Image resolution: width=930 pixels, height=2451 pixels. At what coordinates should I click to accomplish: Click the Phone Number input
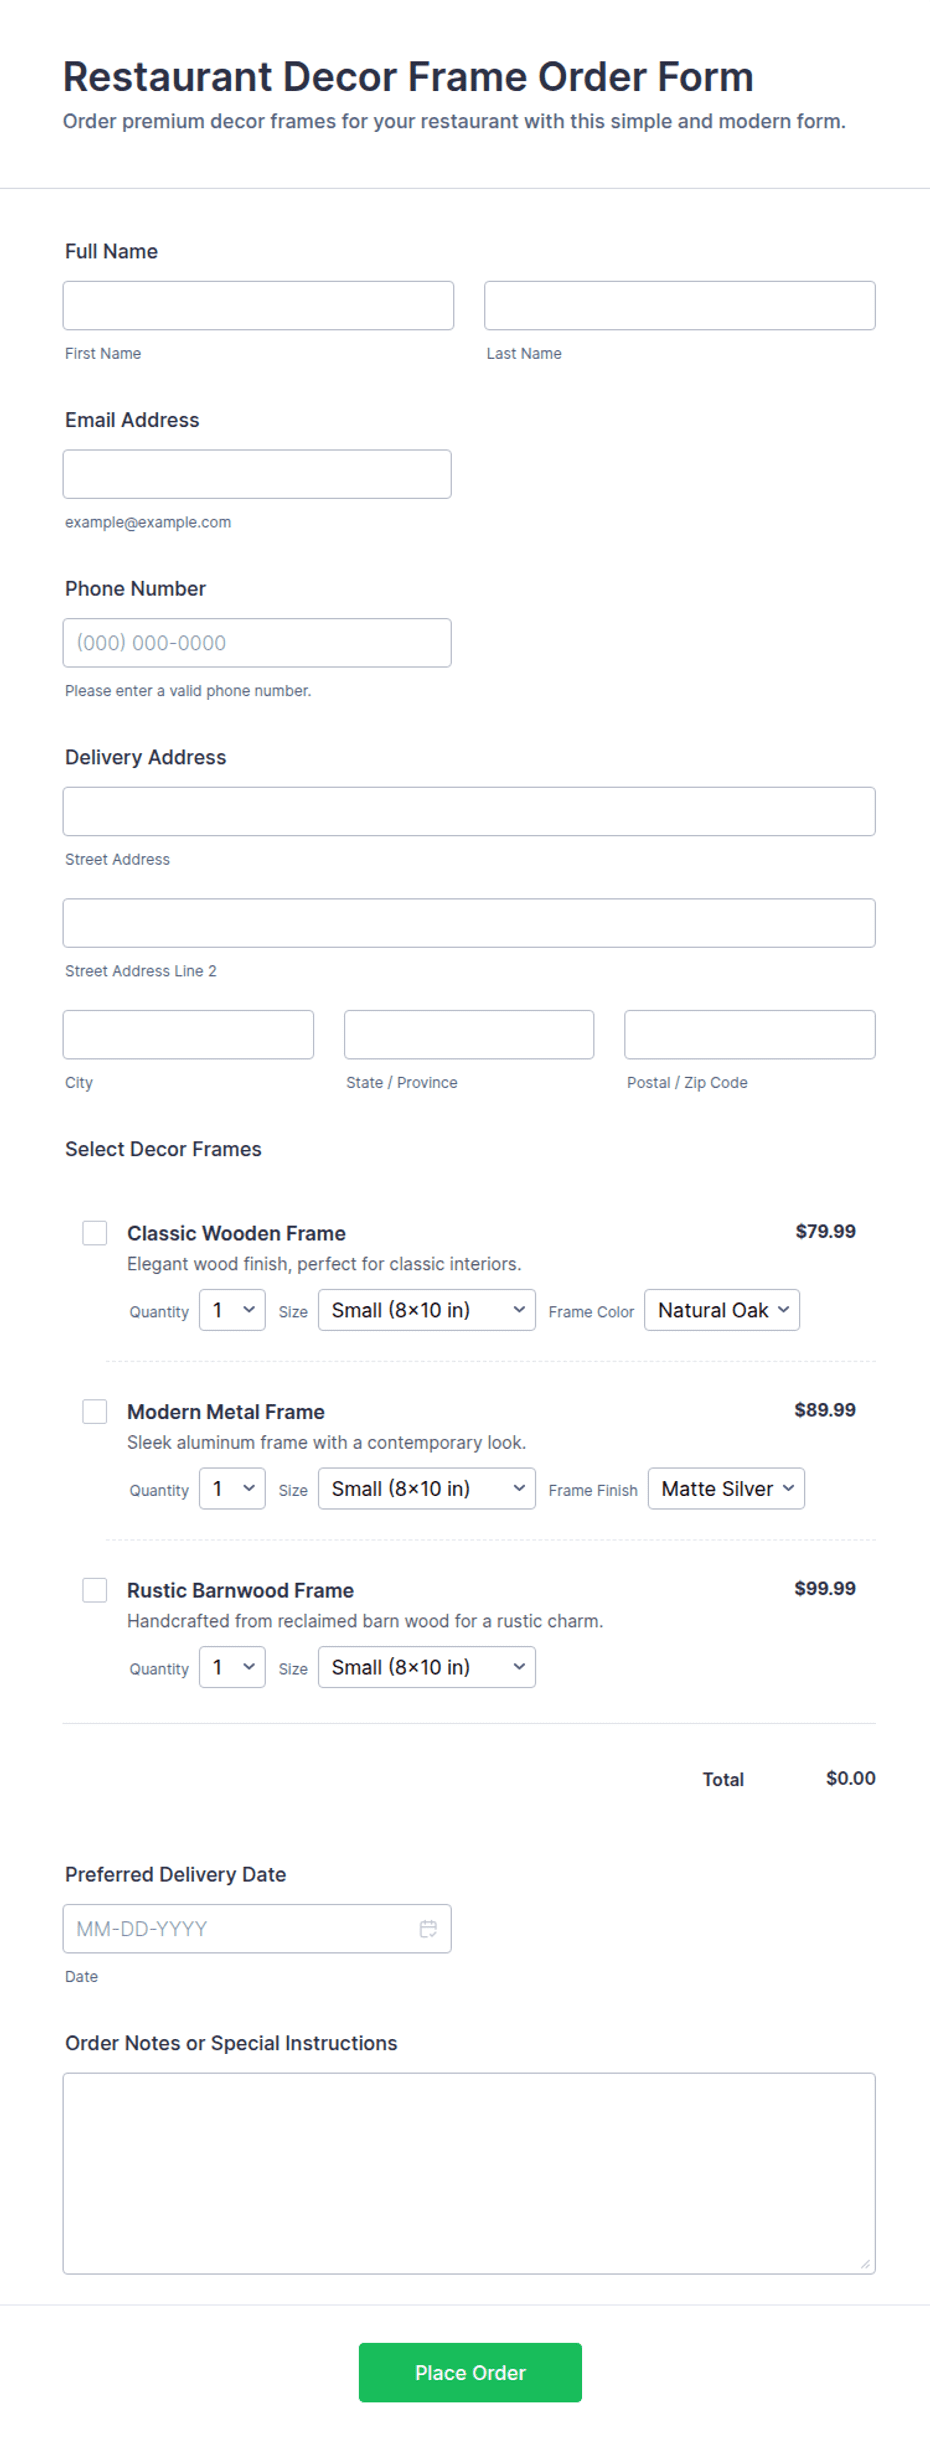point(257,643)
